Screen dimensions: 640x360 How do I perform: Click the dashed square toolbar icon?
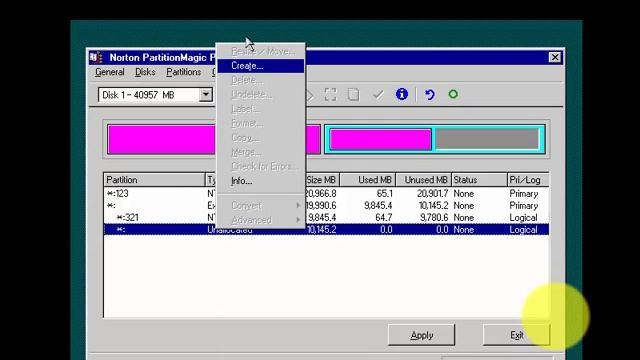point(330,95)
